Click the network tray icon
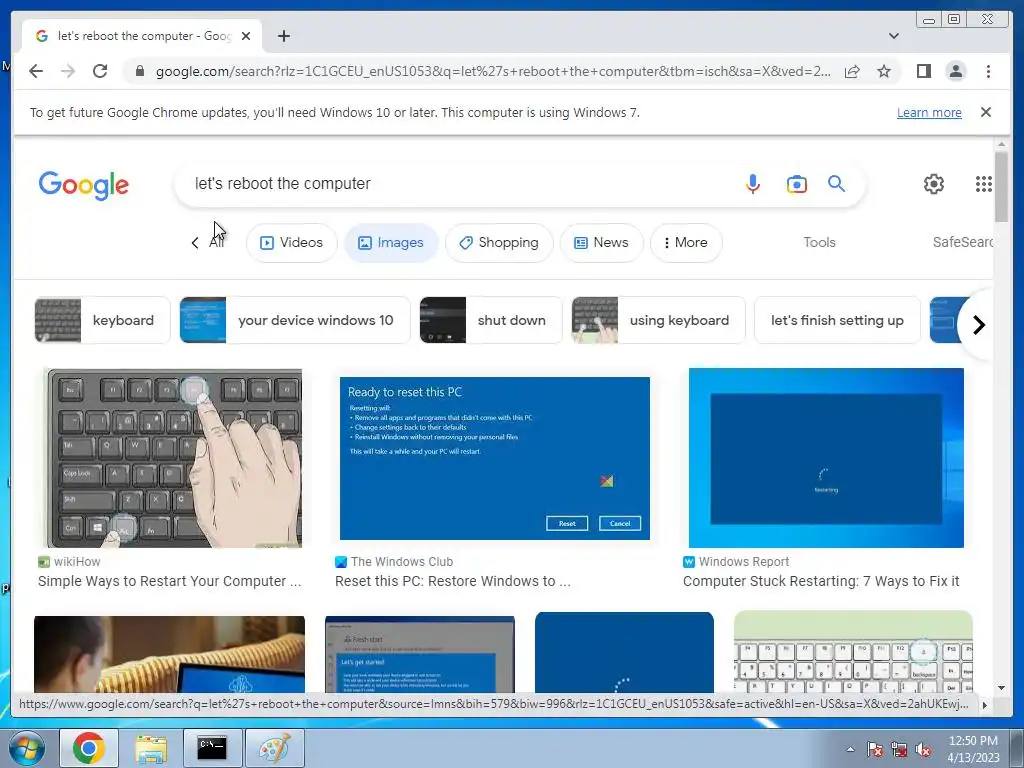 (x=899, y=750)
